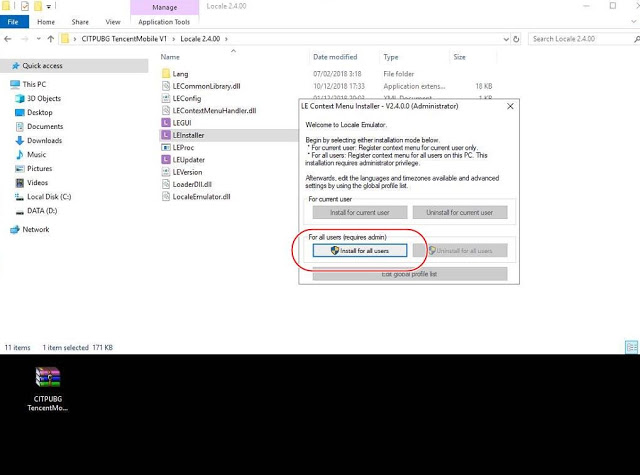The image size is (640, 475).
Task: Open Desktop in the sidebar
Action: coord(40,112)
